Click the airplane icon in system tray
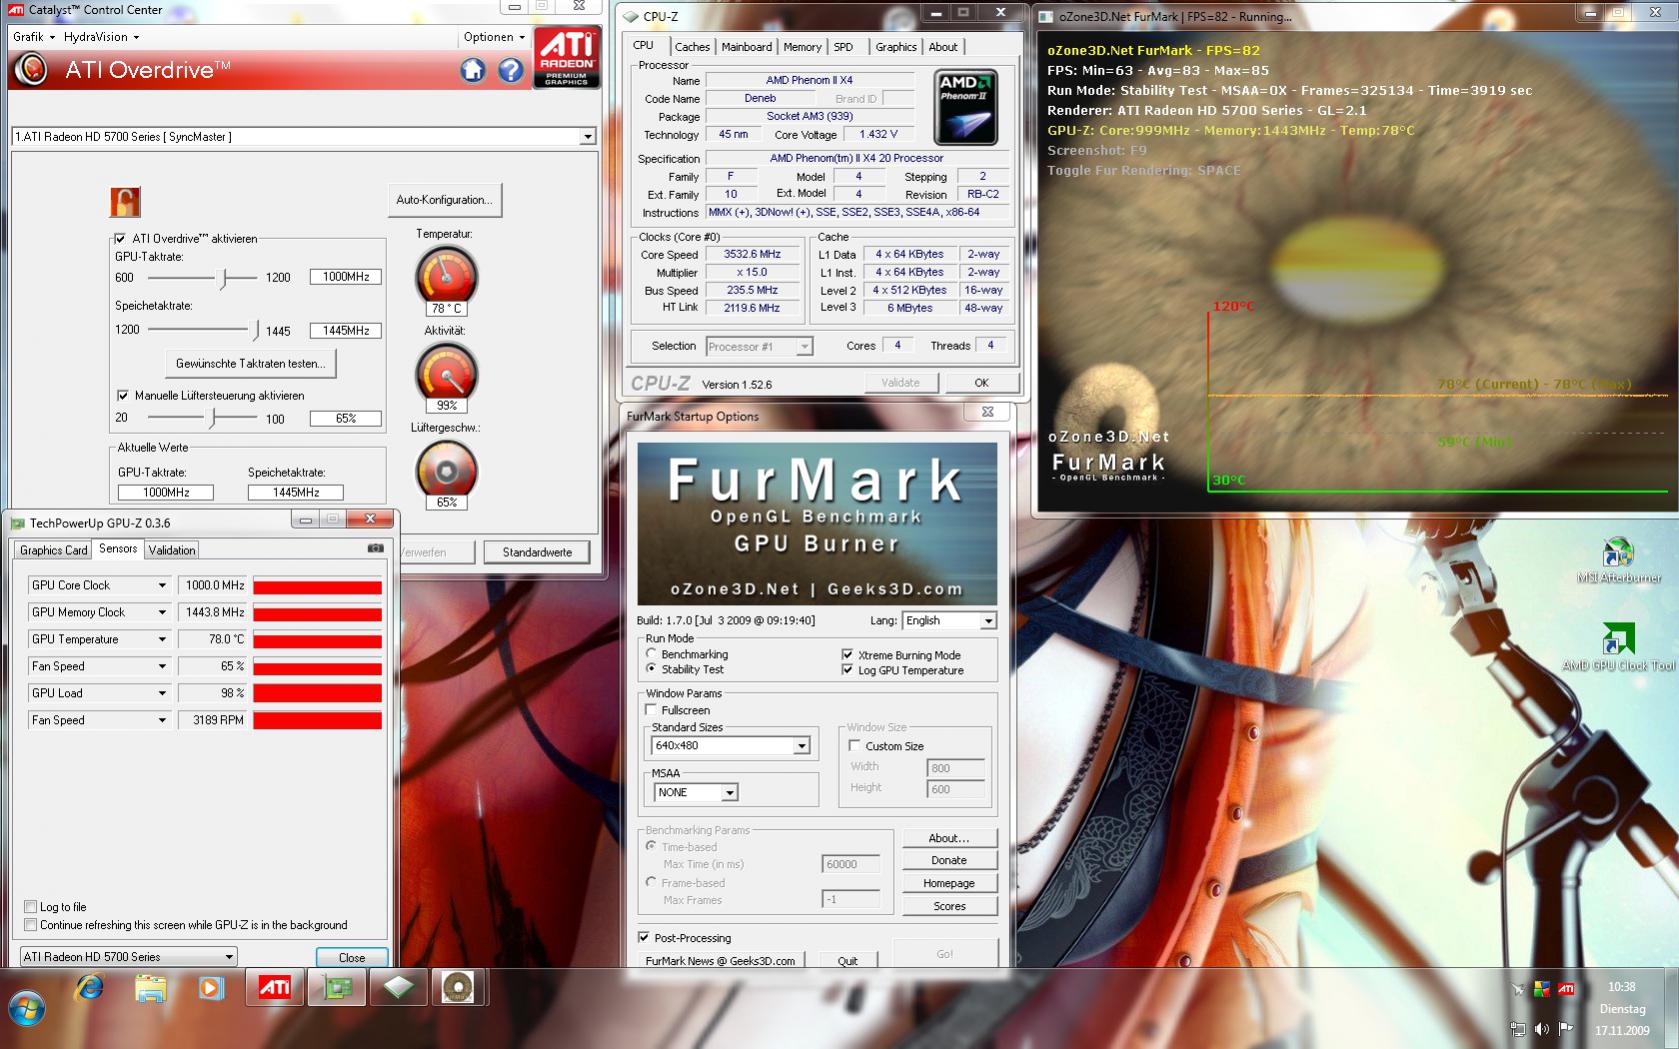 coord(1518,989)
